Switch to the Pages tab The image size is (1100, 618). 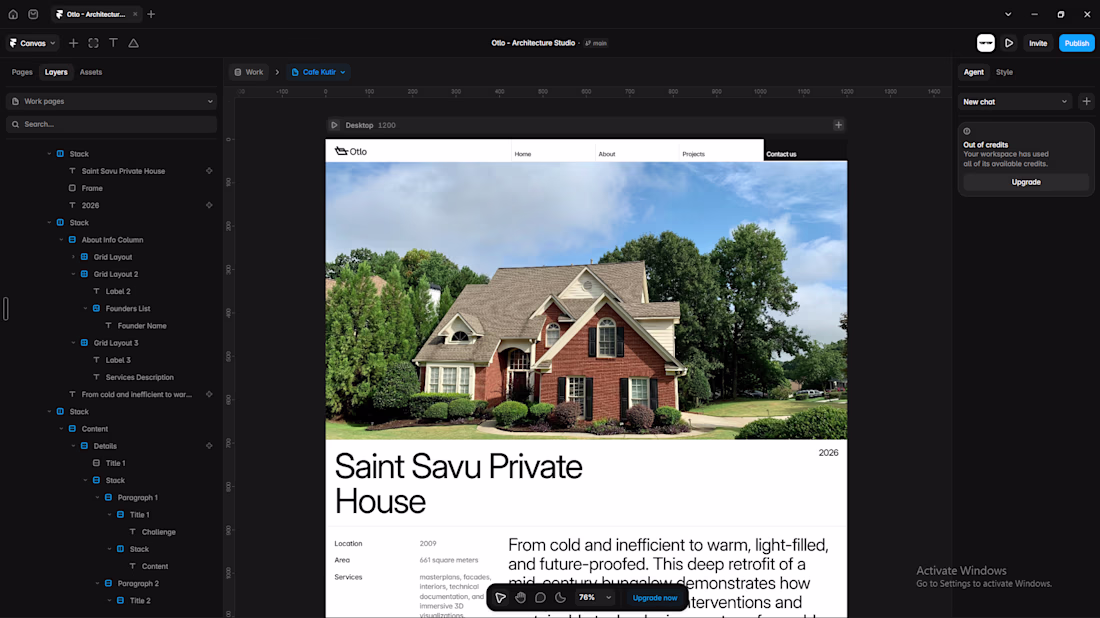pos(22,72)
